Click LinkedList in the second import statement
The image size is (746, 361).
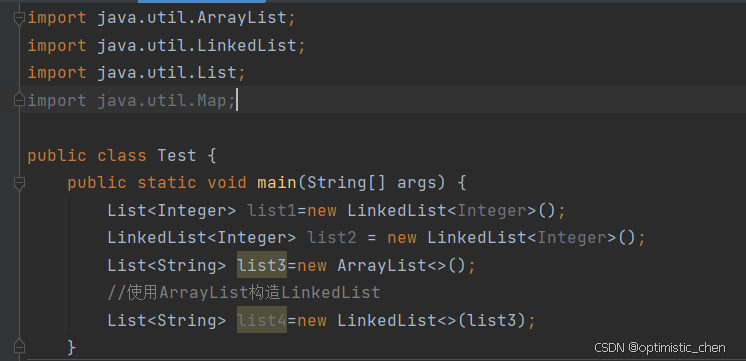click(247, 46)
